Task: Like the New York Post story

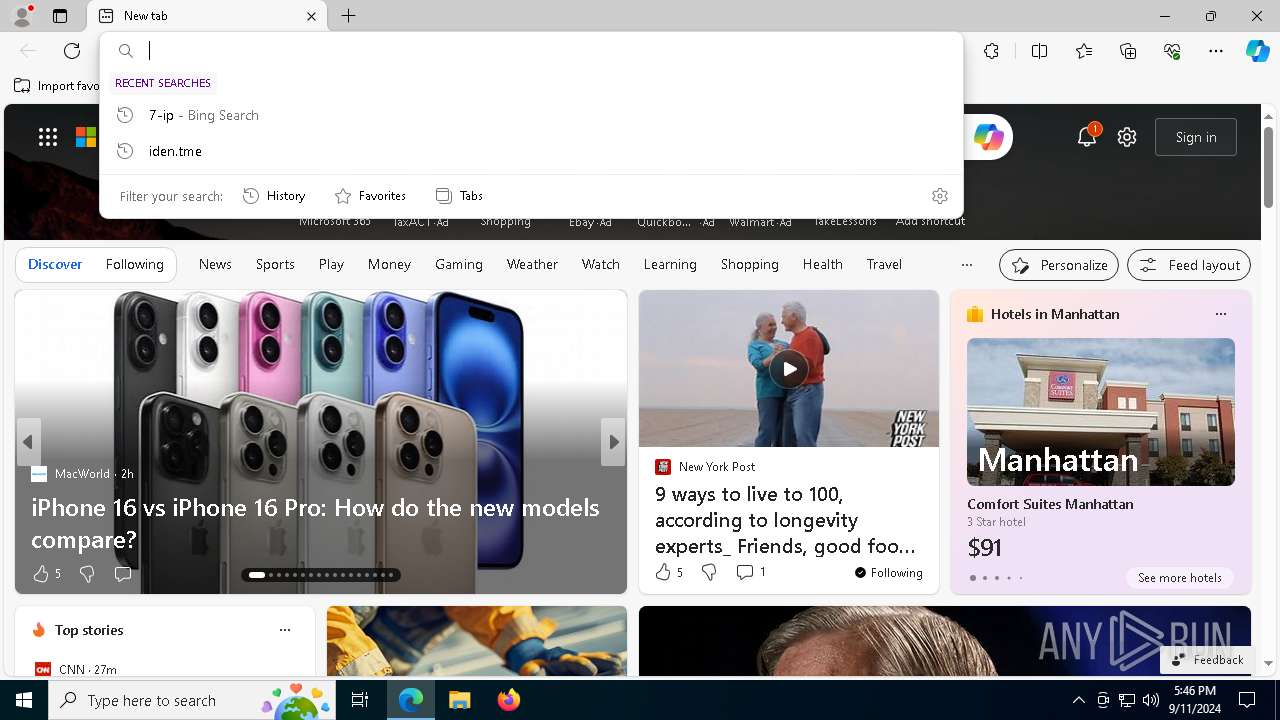Action: 668,572
